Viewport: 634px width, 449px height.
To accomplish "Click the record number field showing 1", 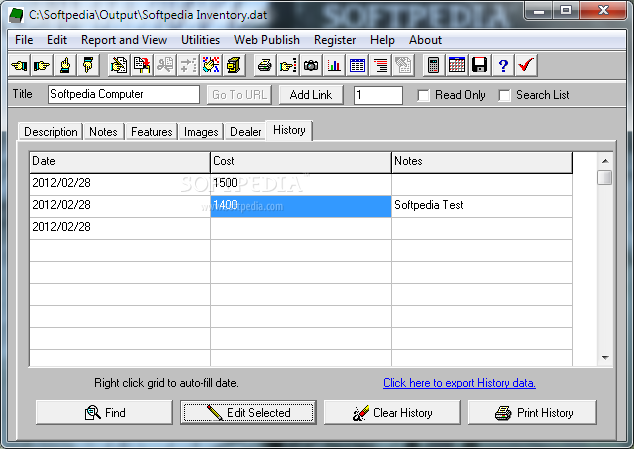I will point(378,95).
